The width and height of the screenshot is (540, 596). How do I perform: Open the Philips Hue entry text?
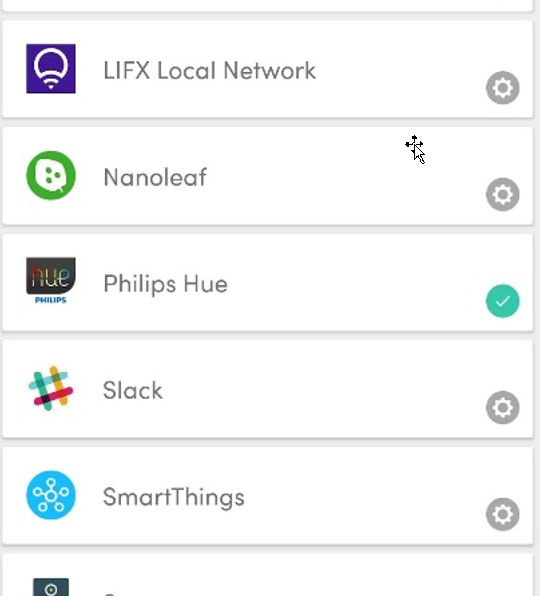point(165,284)
